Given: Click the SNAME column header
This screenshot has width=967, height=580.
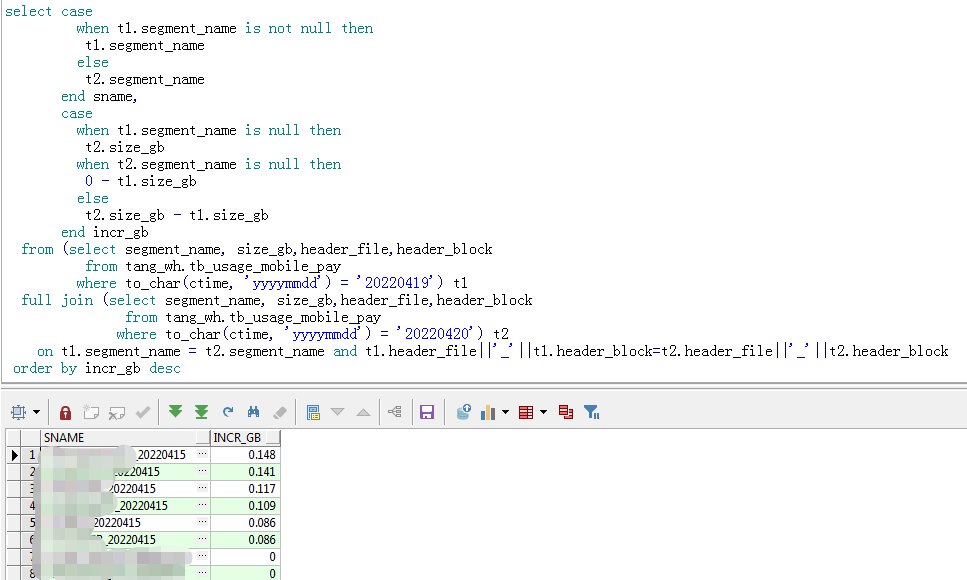Looking at the screenshot, I should (120, 438).
